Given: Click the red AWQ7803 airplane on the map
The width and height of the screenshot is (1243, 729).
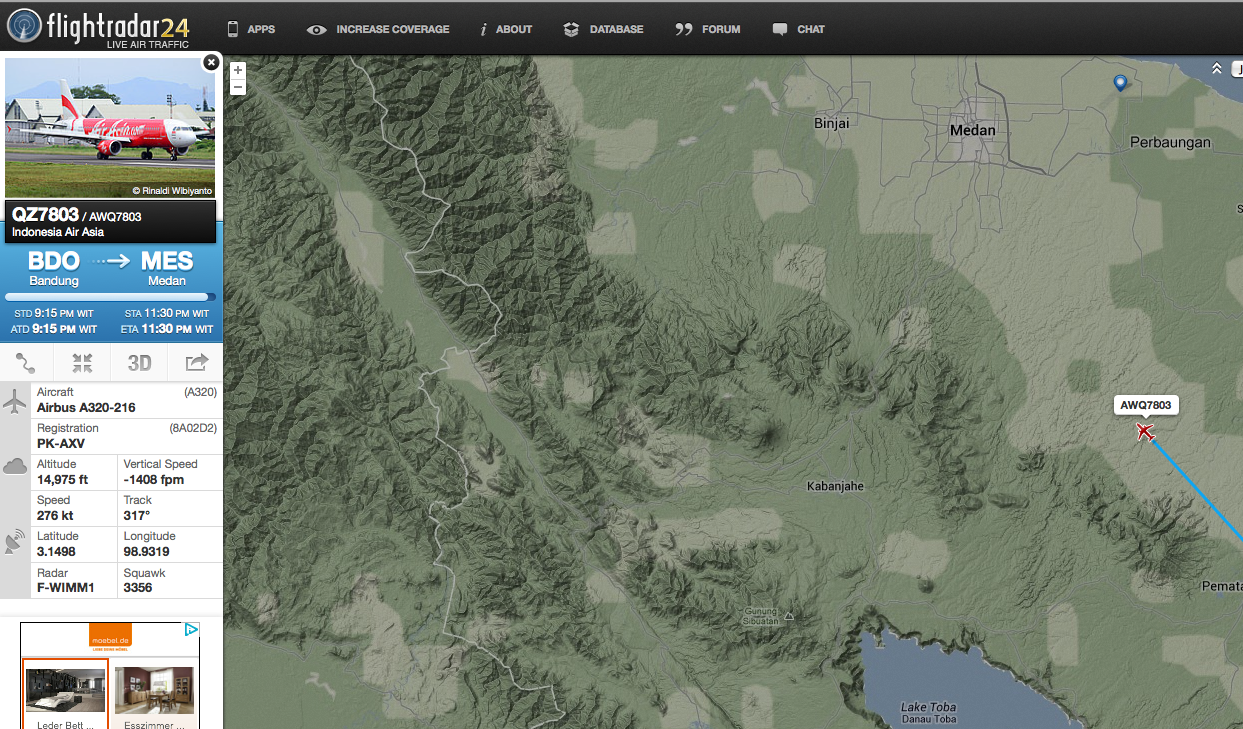Looking at the screenshot, I should click(1145, 432).
